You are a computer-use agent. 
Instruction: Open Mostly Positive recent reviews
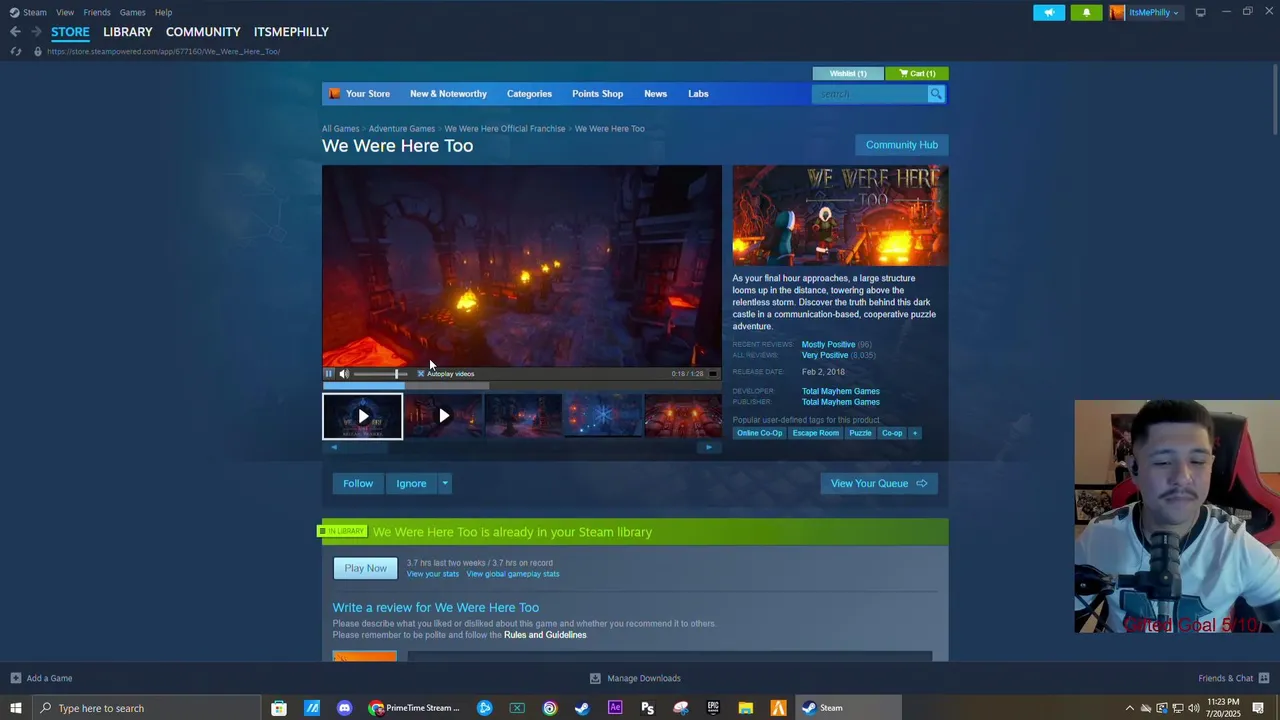pyautogui.click(x=828, y=344)
